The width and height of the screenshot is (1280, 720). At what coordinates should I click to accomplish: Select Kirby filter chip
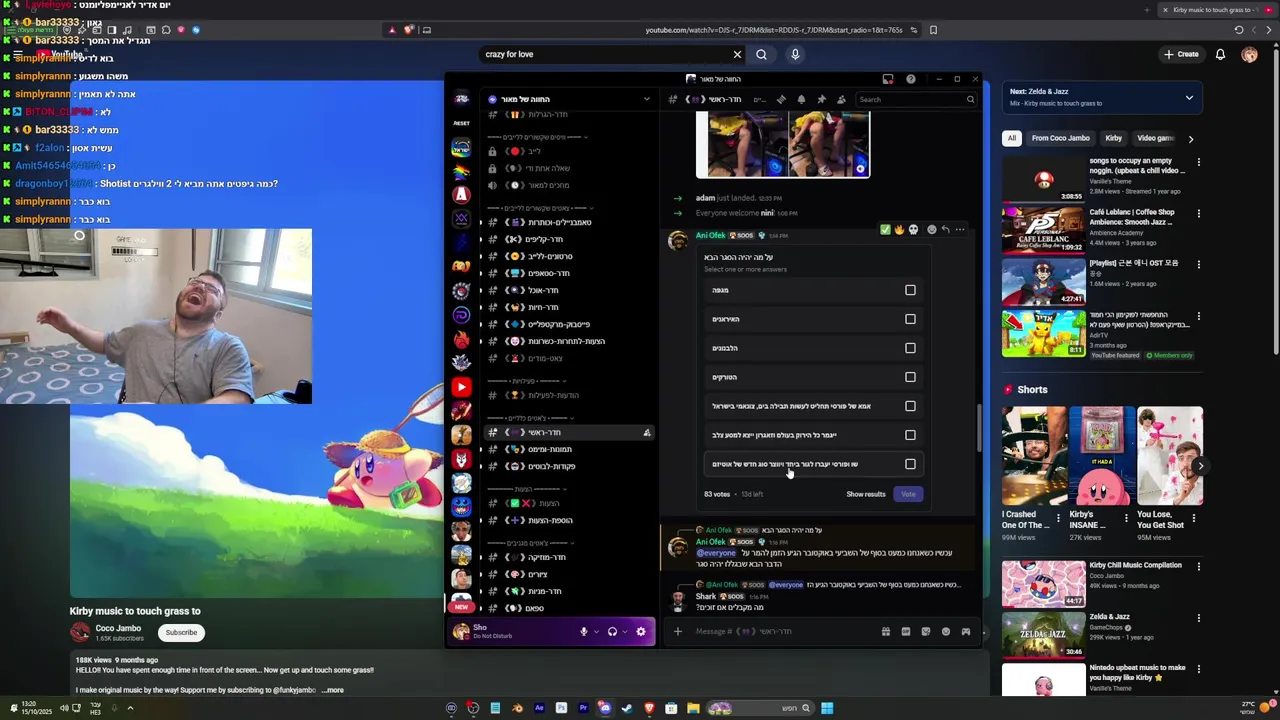pyautogui.click(x=1113, y=138)
